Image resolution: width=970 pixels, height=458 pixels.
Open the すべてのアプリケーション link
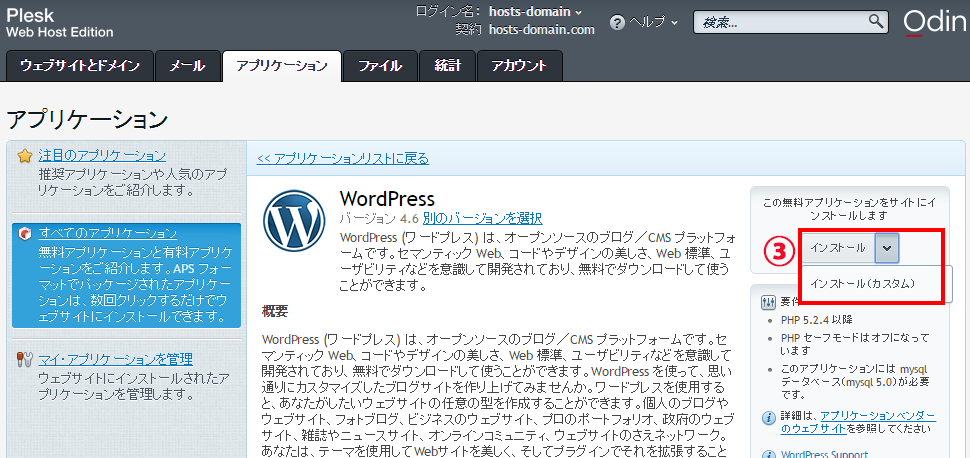pyautogui.click(x=108, y=233)
